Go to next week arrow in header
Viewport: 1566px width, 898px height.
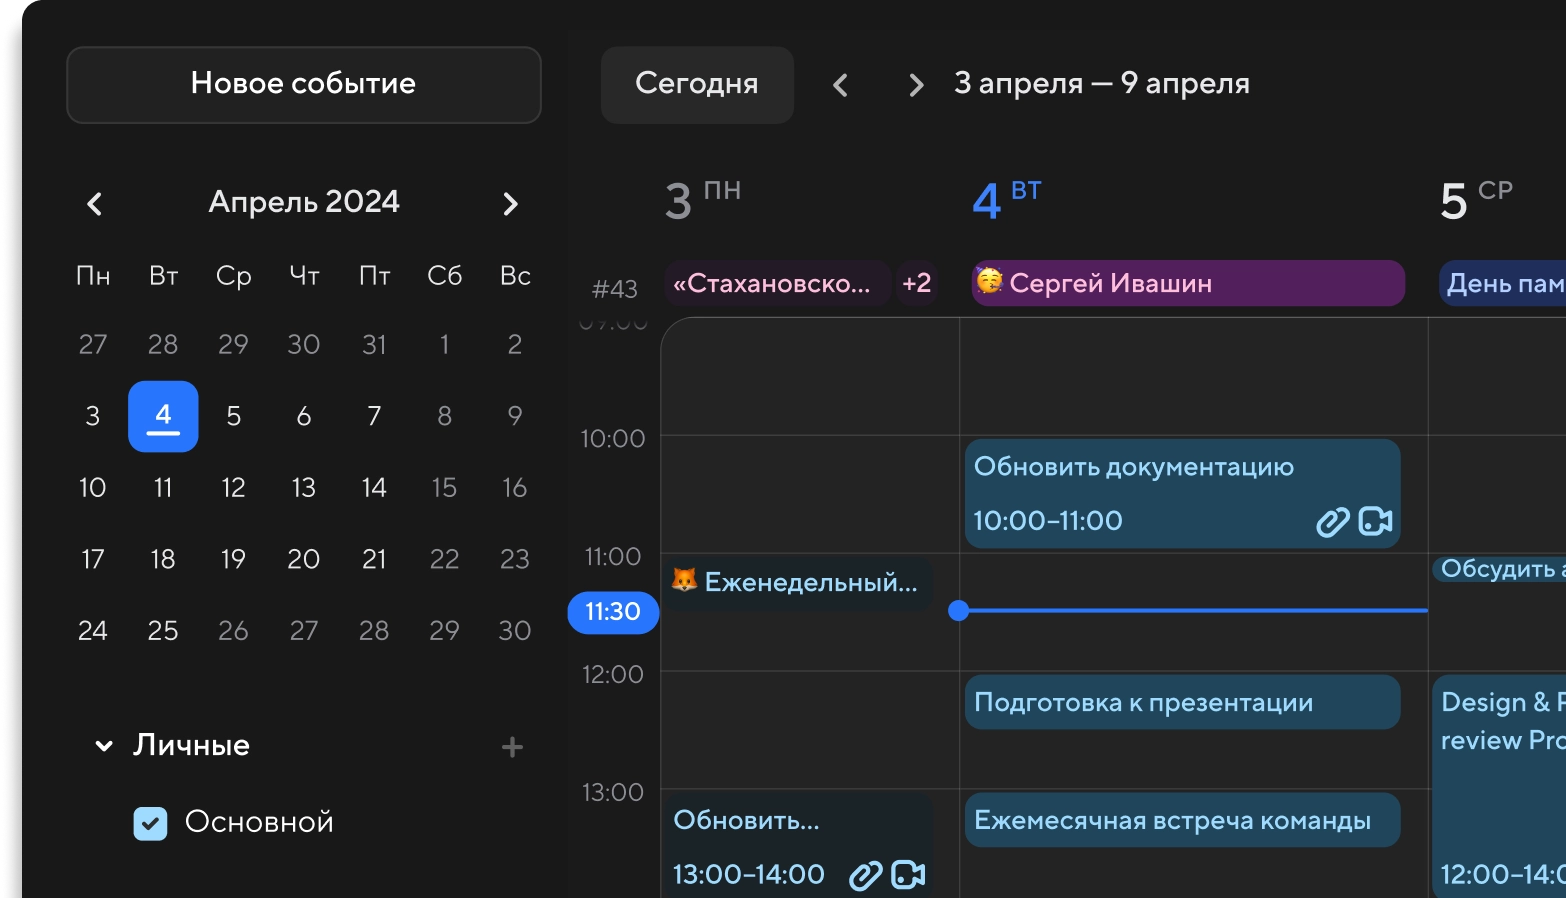coord(915,86)
